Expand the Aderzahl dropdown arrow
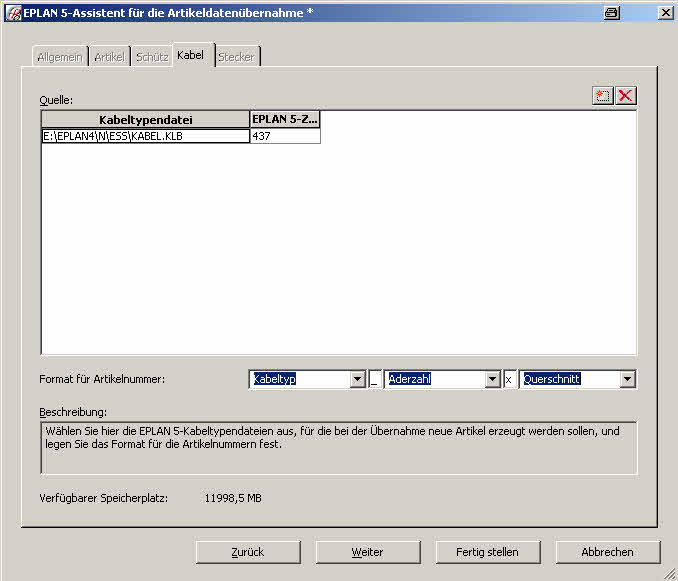Screen dimensions: 678x581 [x=492, y=380]
